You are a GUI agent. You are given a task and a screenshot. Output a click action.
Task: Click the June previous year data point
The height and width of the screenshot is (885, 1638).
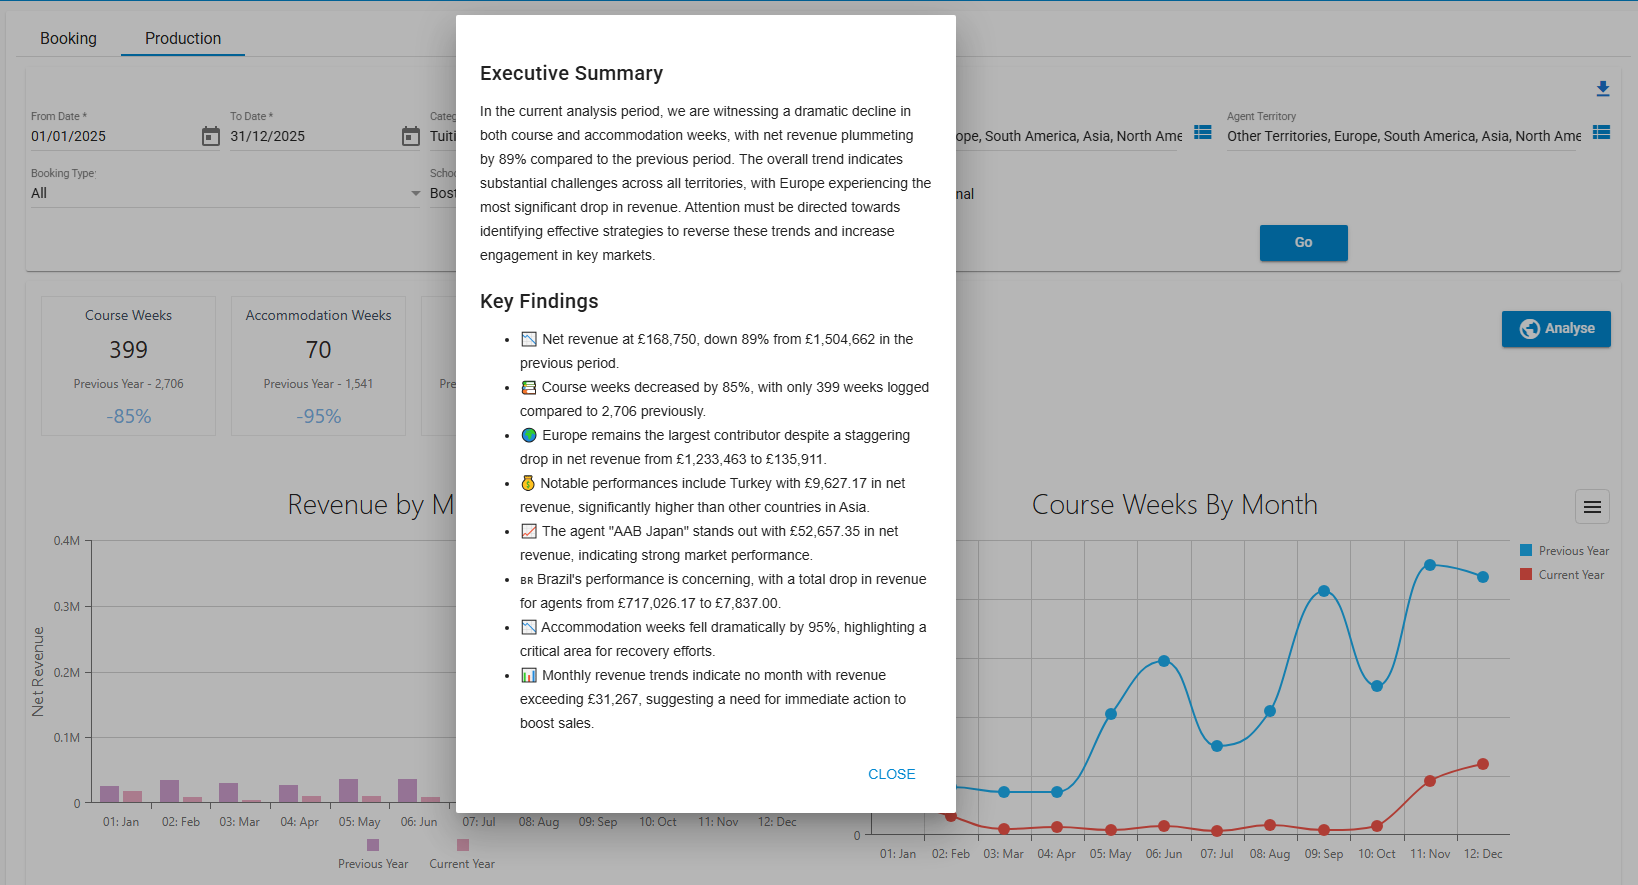(1164, 661)
